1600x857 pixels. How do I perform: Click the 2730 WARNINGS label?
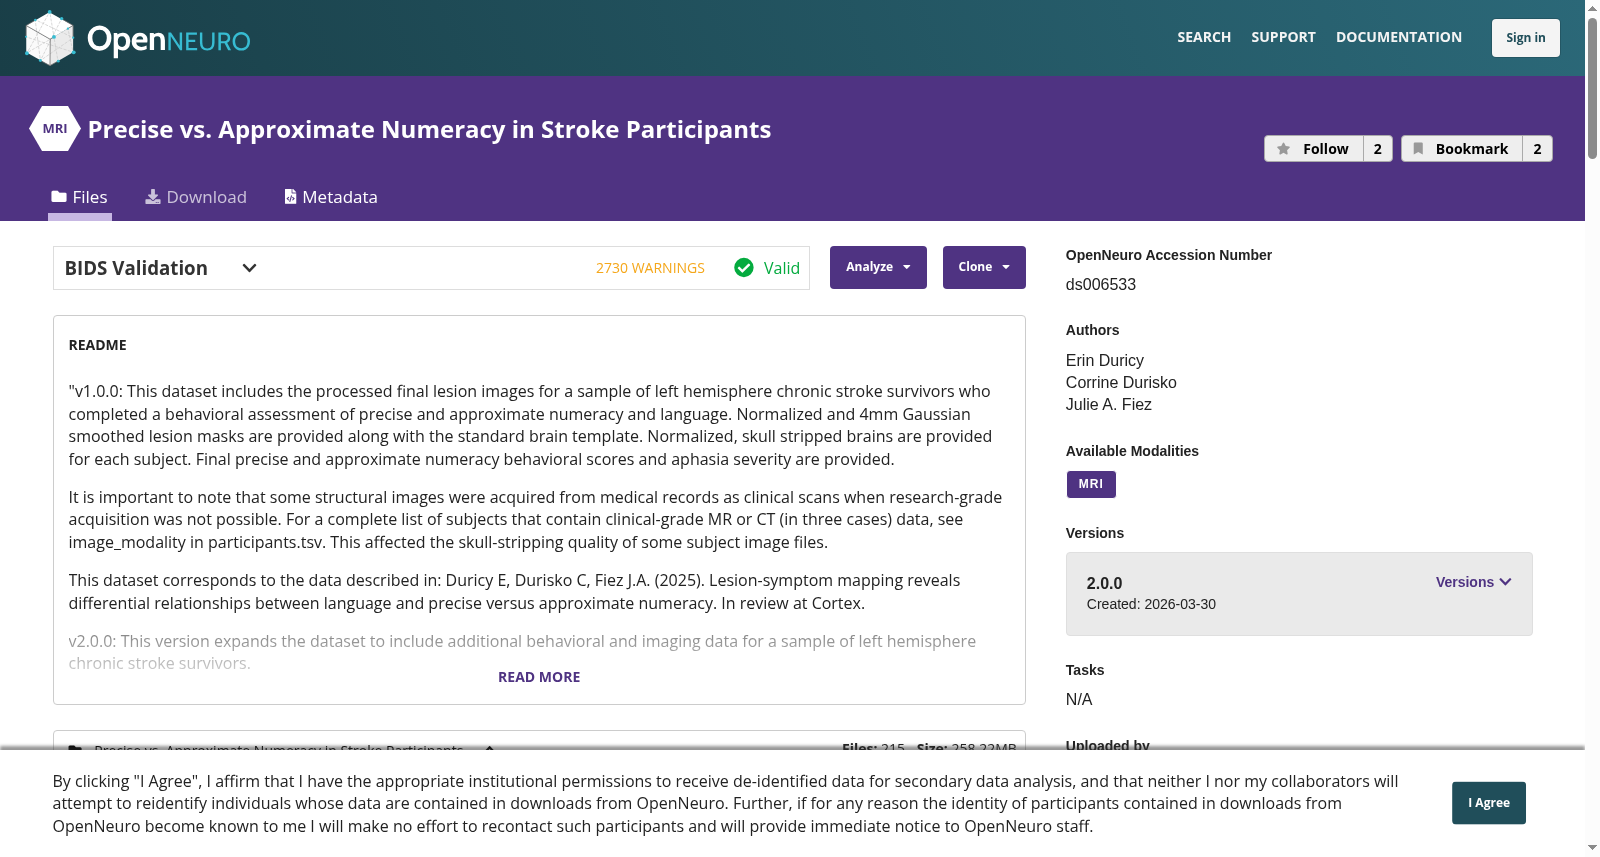click(650, 268)
